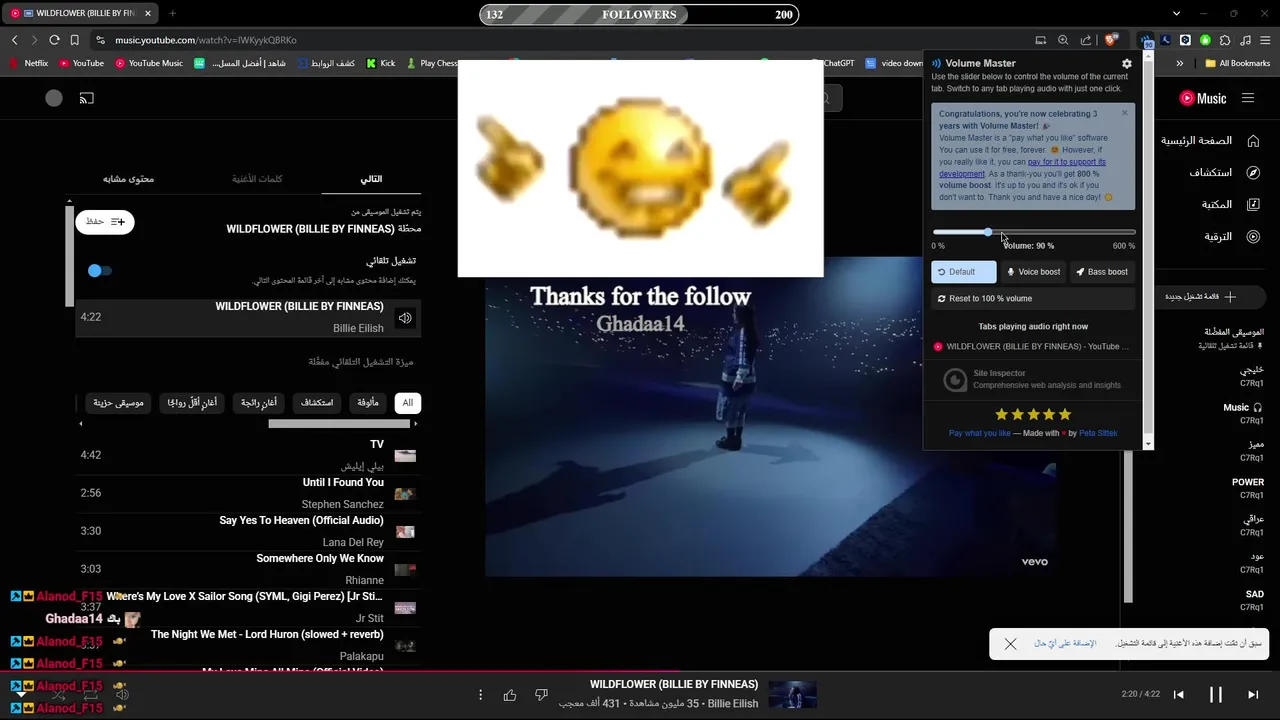Open new browser tab
1280x720 pixels.
click(172, 13)
